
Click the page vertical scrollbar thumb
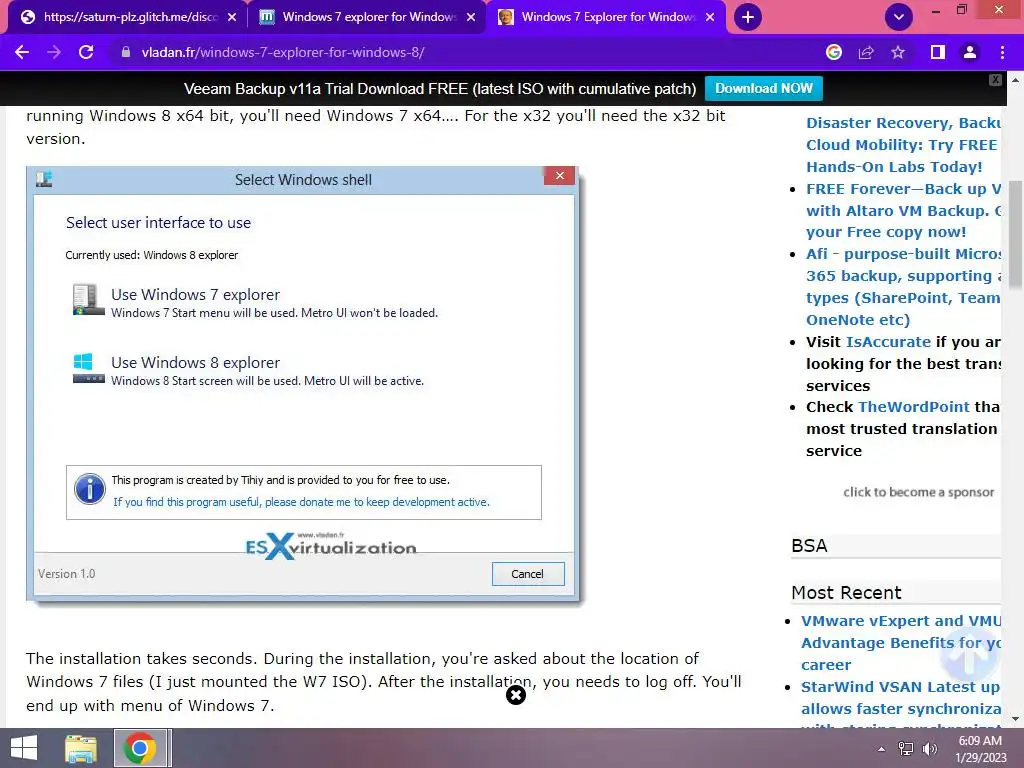1016,234
